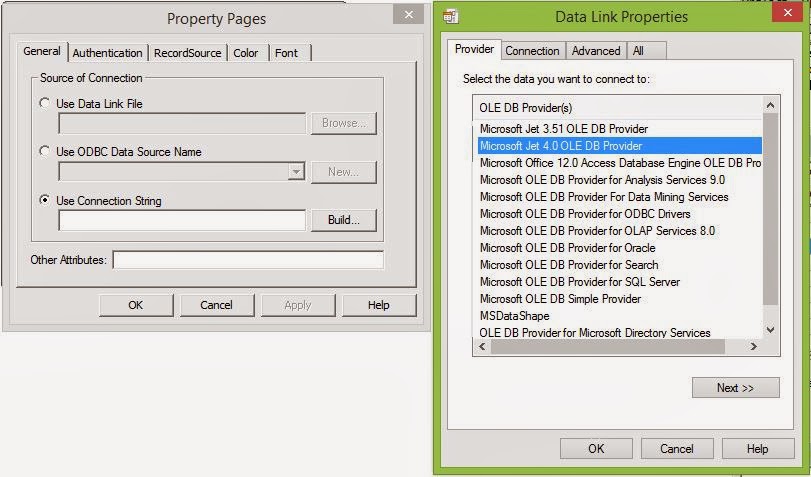Open the Authentication tab

[x=108, y=53]
